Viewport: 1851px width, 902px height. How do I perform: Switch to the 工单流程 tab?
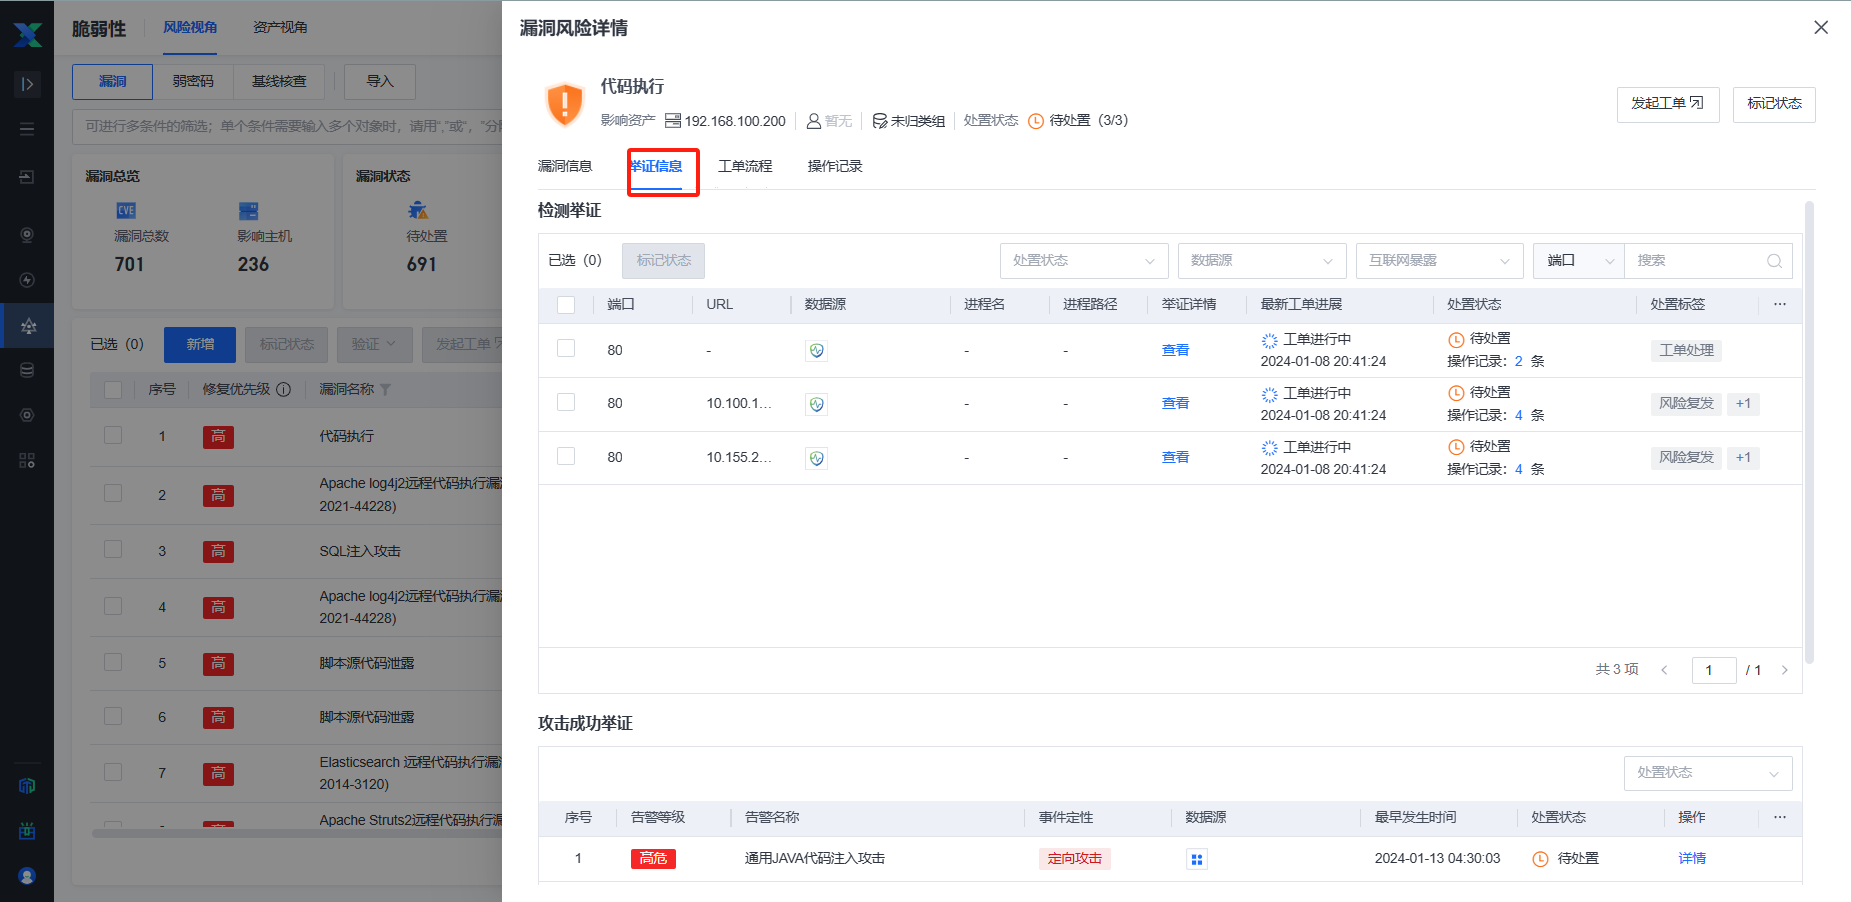coord(745,166)
